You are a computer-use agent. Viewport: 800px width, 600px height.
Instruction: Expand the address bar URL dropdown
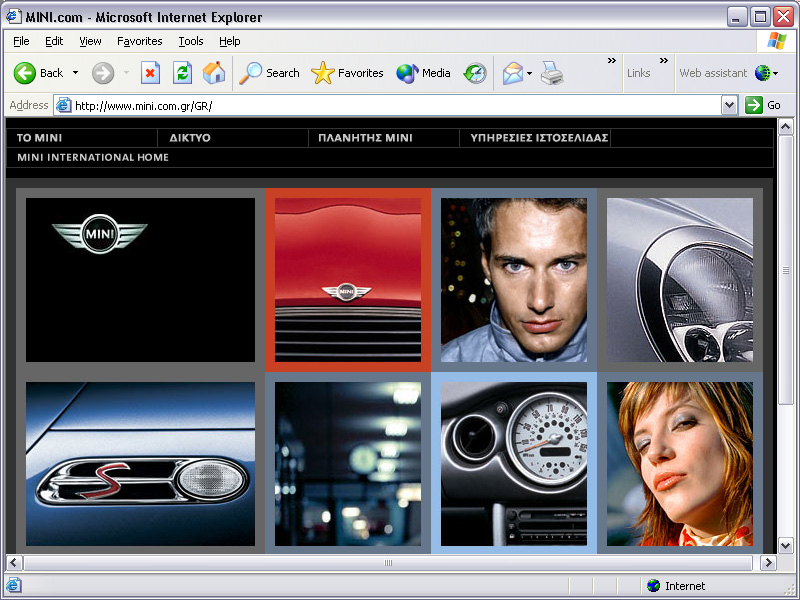click(730, 105)
